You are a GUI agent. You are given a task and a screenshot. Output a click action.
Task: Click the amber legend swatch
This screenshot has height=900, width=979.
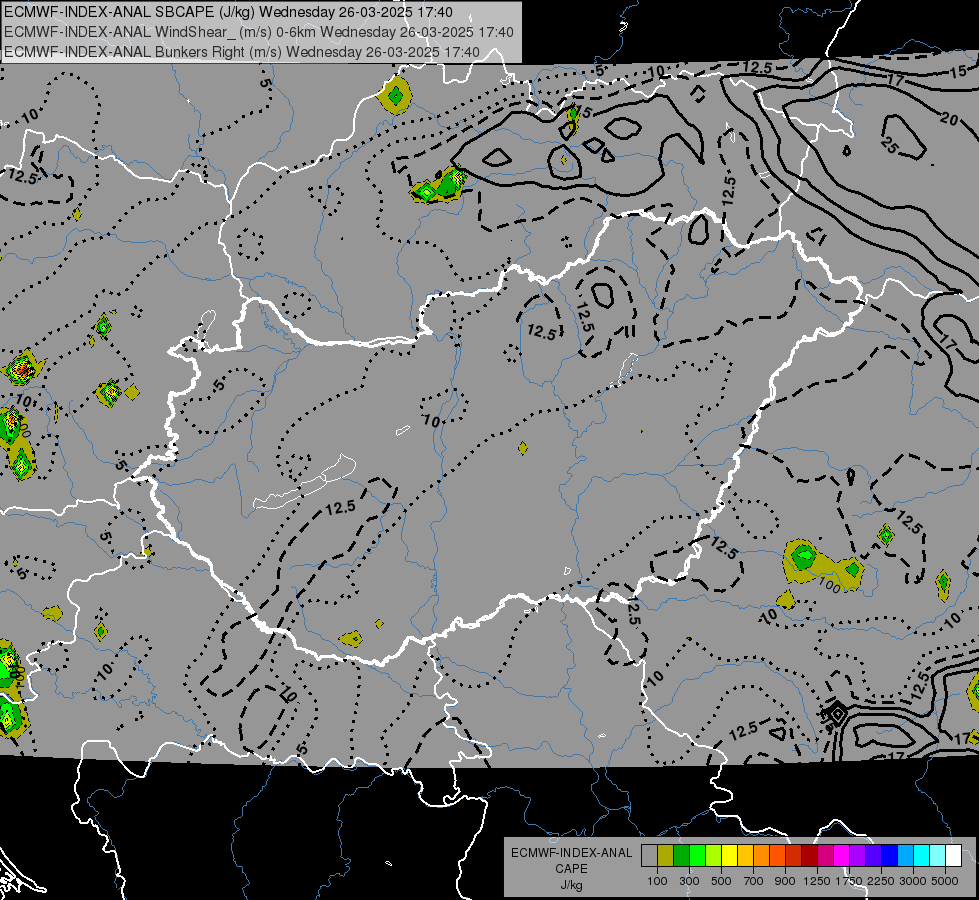pos(745,855)
